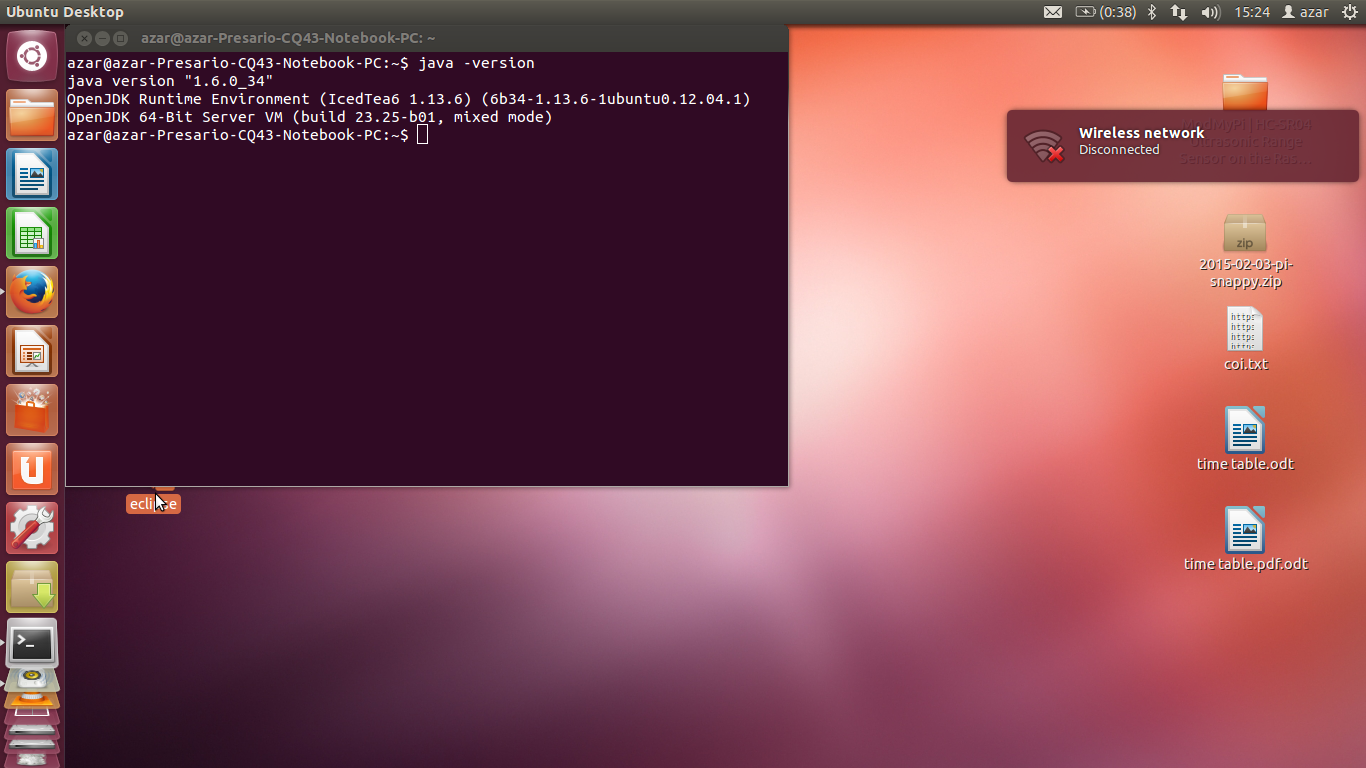This screenshot has height=768, width=1366.
Task: Launch LibreOffice Calc from the launcher
Action: point(32,233)
